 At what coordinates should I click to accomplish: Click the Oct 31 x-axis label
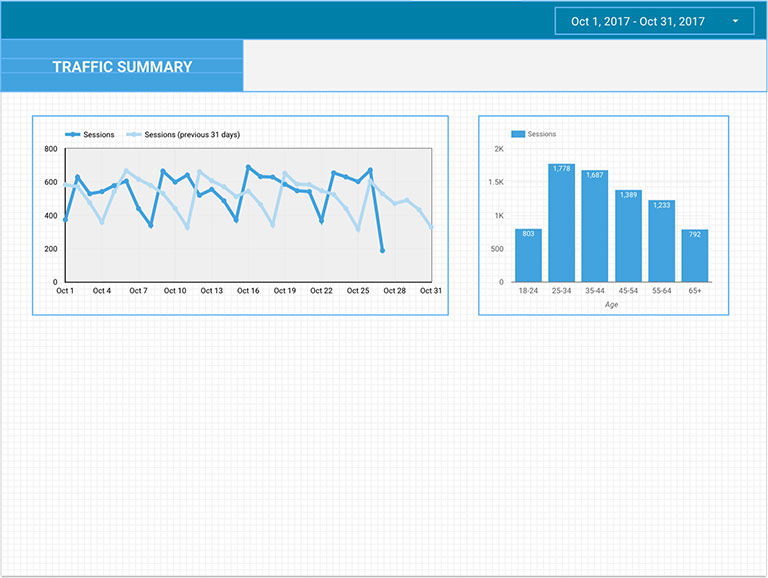point(431,290)
